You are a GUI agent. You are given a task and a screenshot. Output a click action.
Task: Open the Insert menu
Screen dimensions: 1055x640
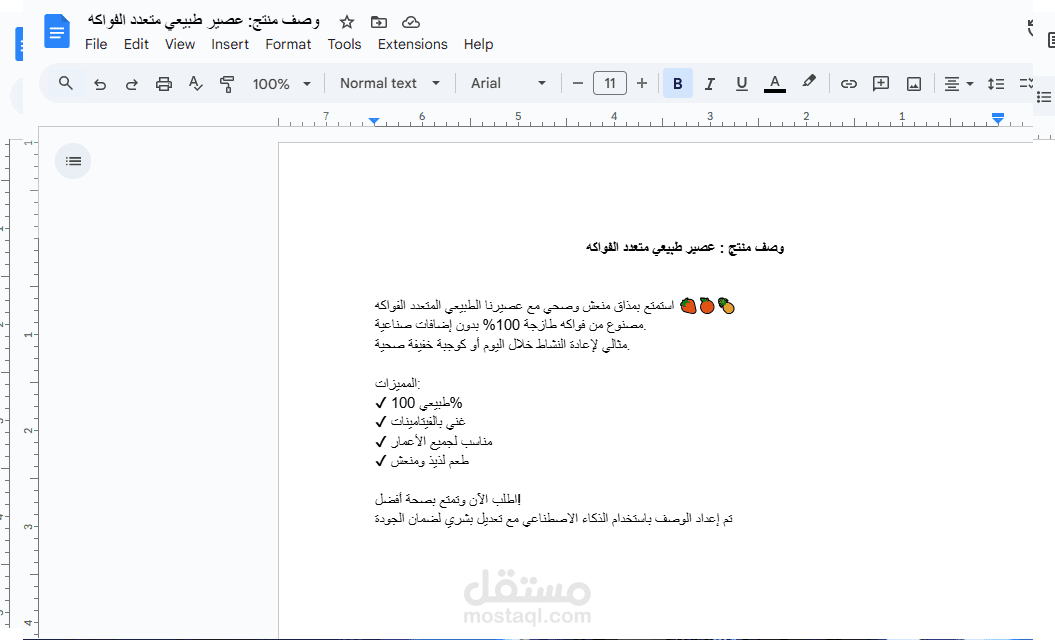pos(230,44)
